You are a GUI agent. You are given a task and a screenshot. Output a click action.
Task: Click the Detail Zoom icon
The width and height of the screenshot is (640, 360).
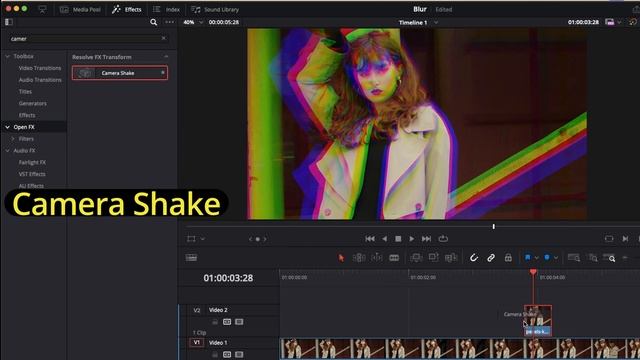point(592,258)
